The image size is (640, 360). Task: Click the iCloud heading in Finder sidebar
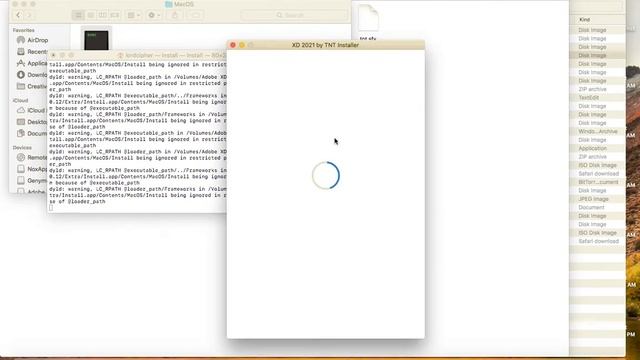[20, 100]
